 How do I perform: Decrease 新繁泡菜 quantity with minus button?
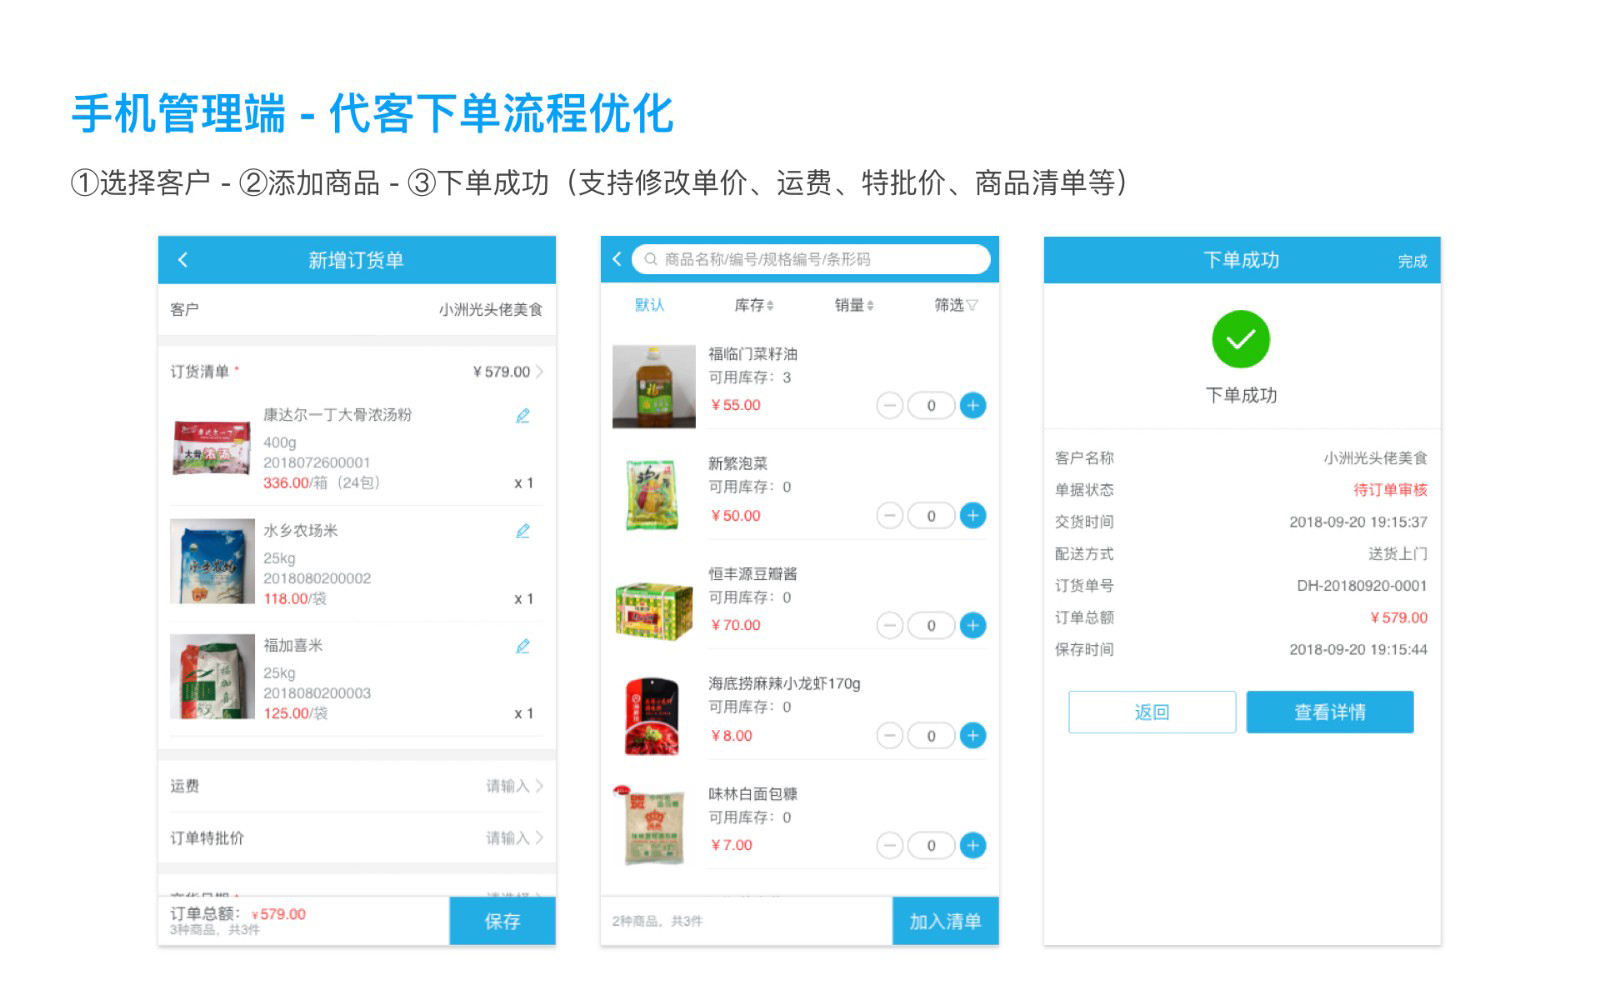pyautogui.click(x=889, y=516)
